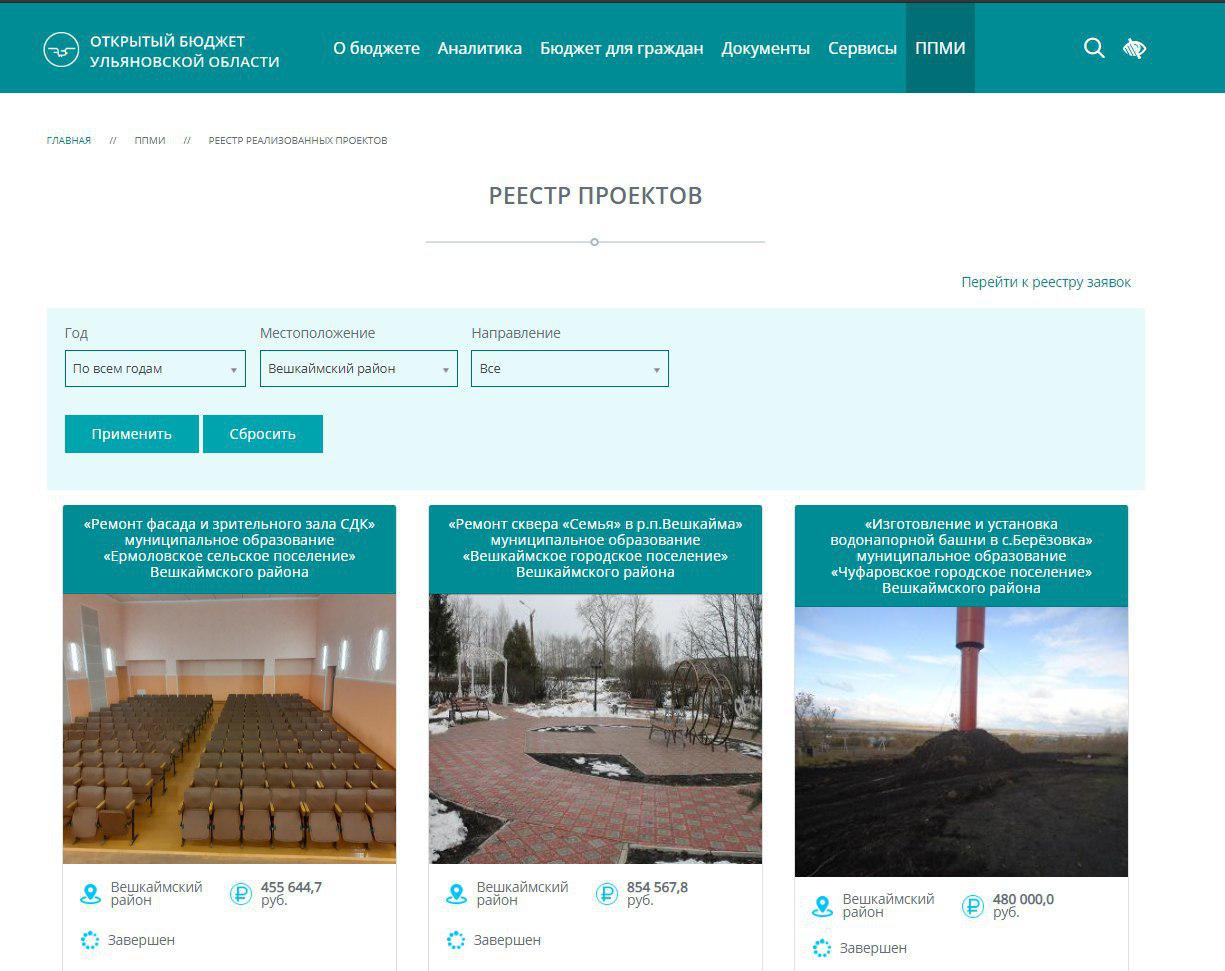This screenshot has width=1225, height=971.
Task: Click the status icon beside Завершен on square card
Action: click(x=456, y=940)
